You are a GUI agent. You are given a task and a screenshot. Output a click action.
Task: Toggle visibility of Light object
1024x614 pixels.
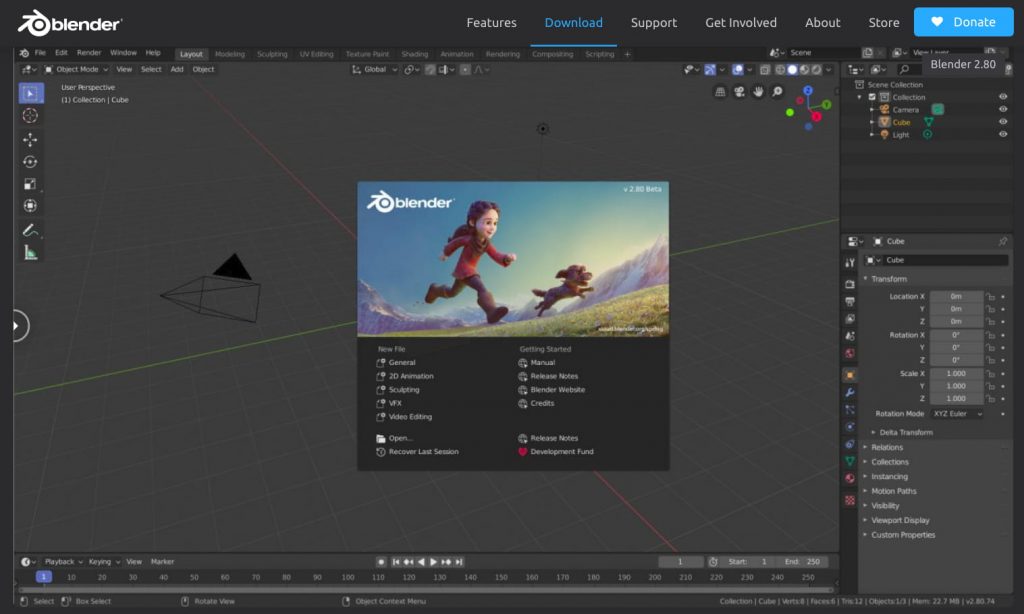(1003, 134)
